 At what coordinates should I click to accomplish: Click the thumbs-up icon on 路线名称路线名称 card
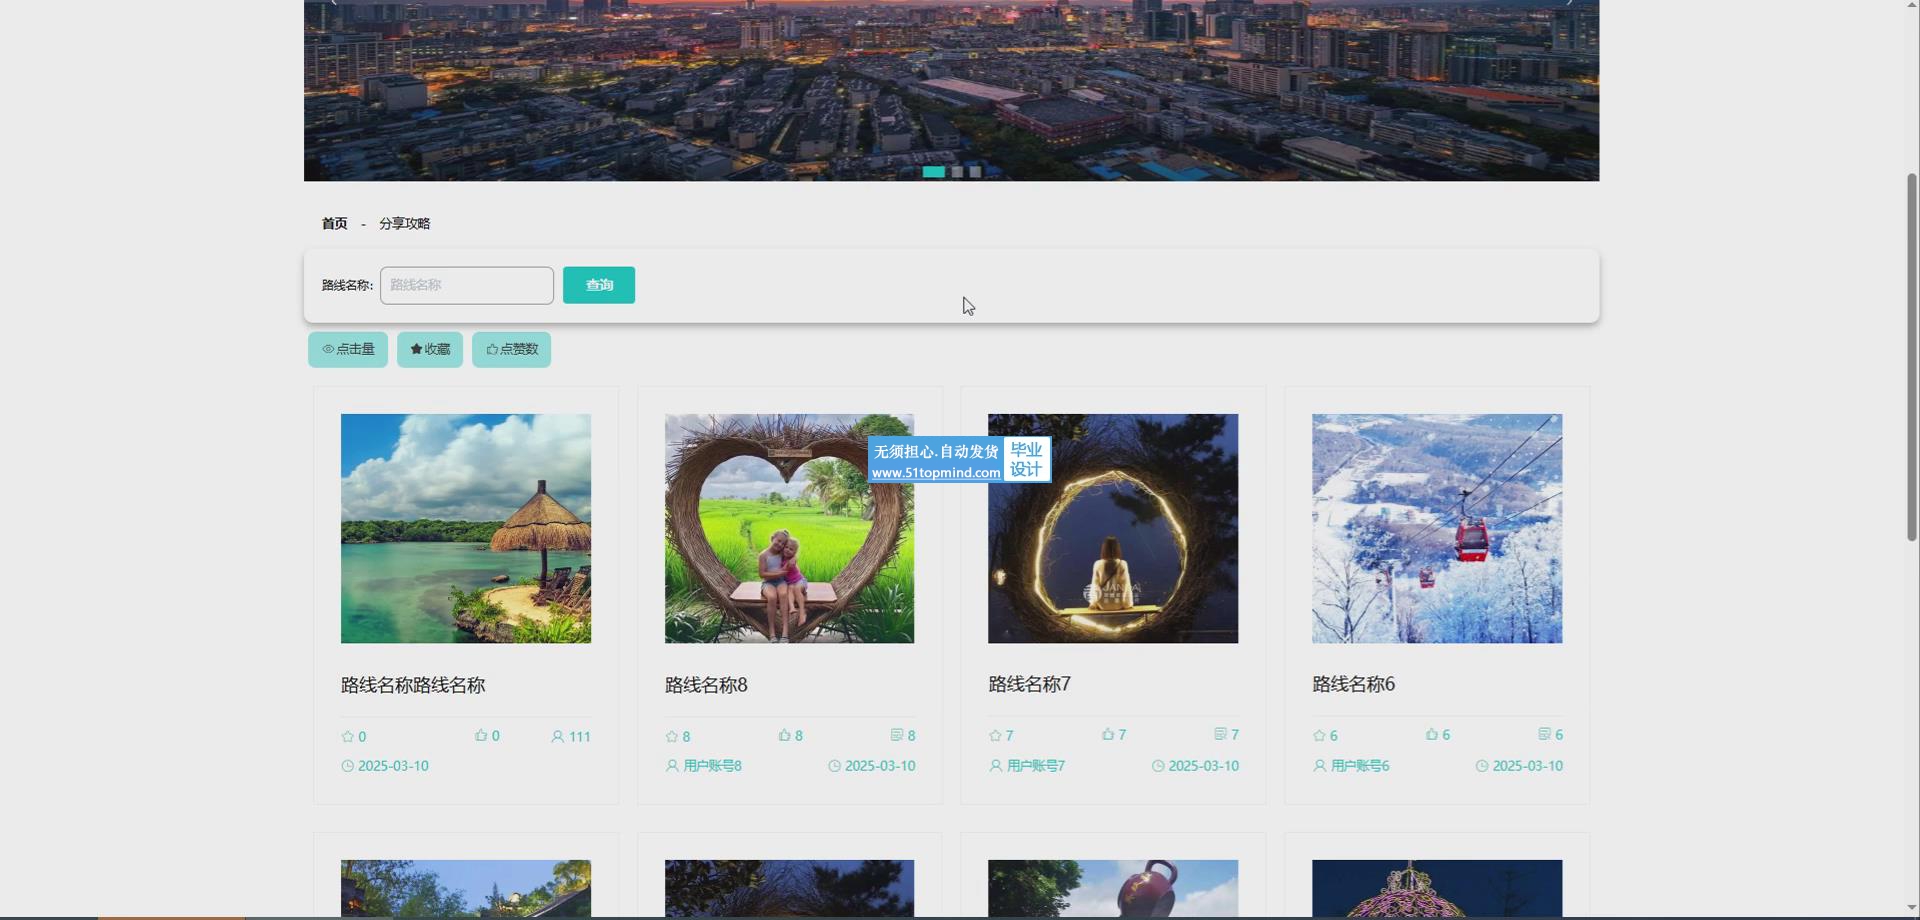click(481, 736)
